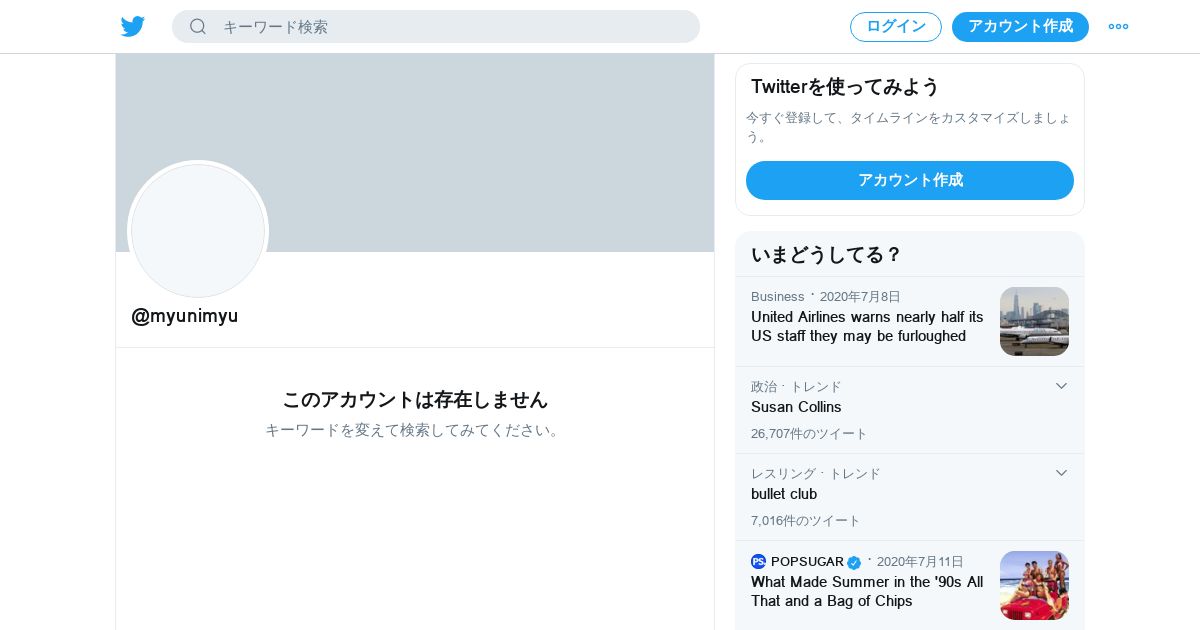
Task: Click the Twitter bird logo
Action: (x=133, y=27)
